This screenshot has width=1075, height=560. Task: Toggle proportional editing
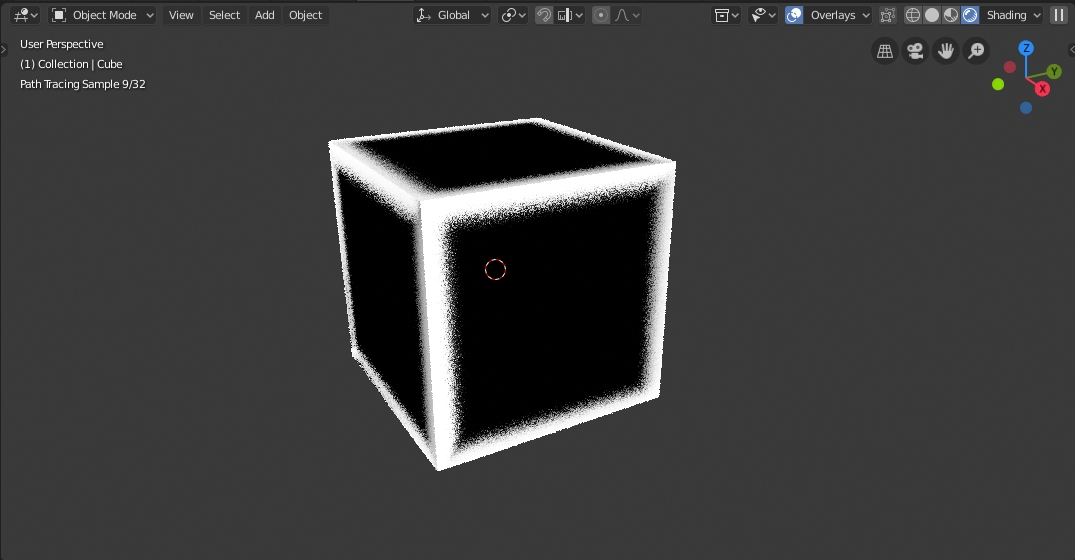click(x=601, y=15)
